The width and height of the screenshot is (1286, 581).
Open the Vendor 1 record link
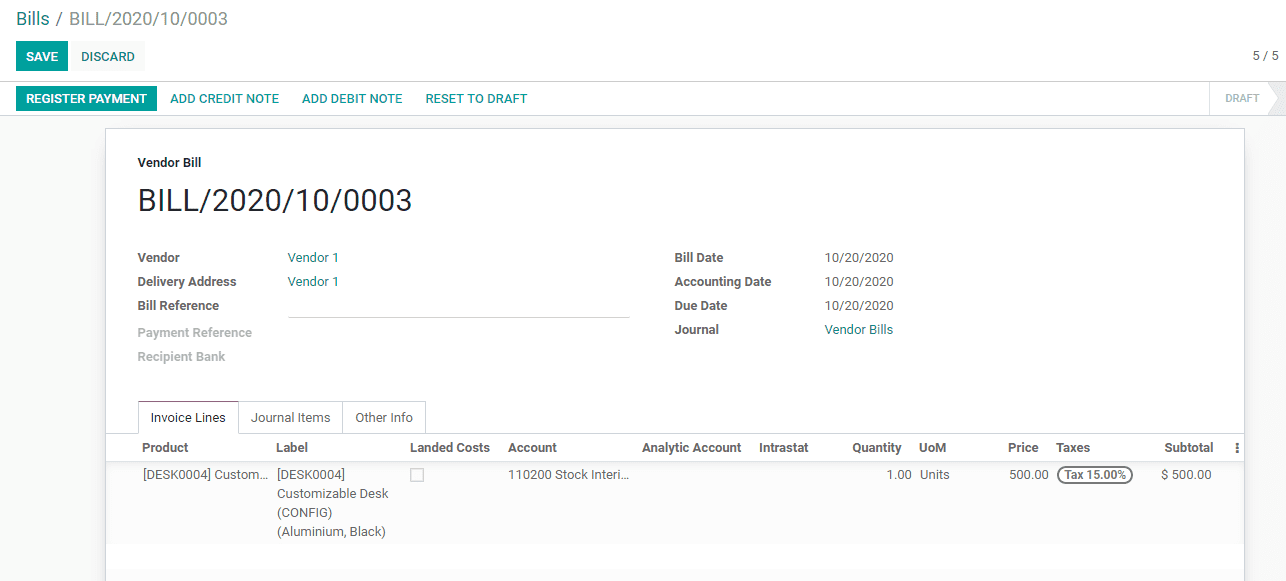[313, 257]
